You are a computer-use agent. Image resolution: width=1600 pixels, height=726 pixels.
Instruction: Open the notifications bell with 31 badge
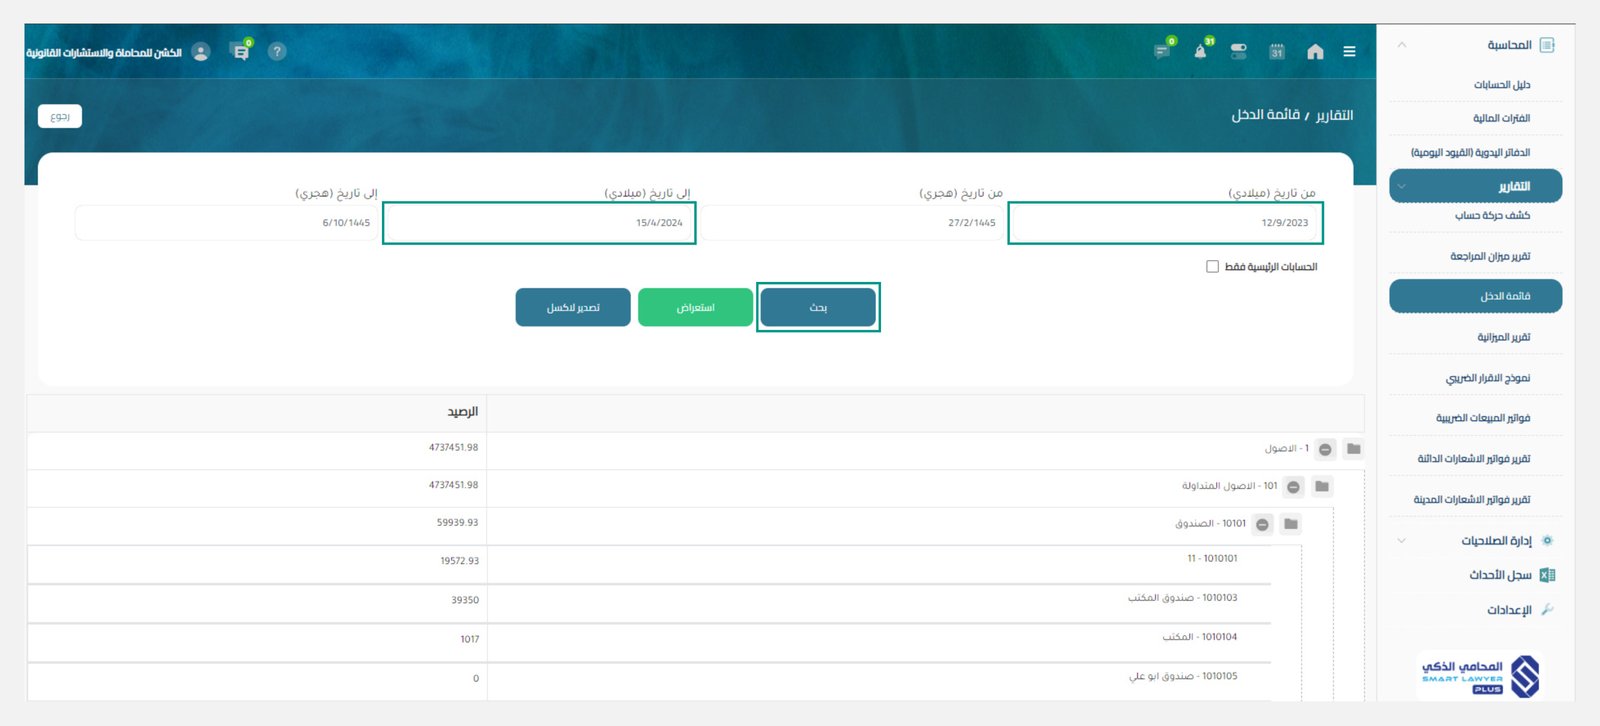1201,50
